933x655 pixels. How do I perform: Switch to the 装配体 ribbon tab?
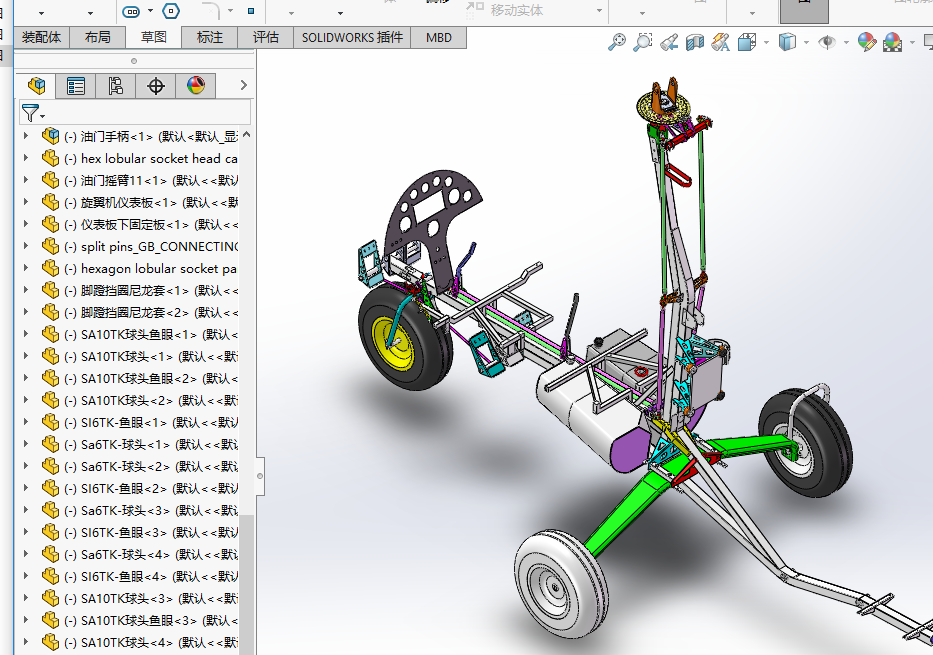coord(41,38)
